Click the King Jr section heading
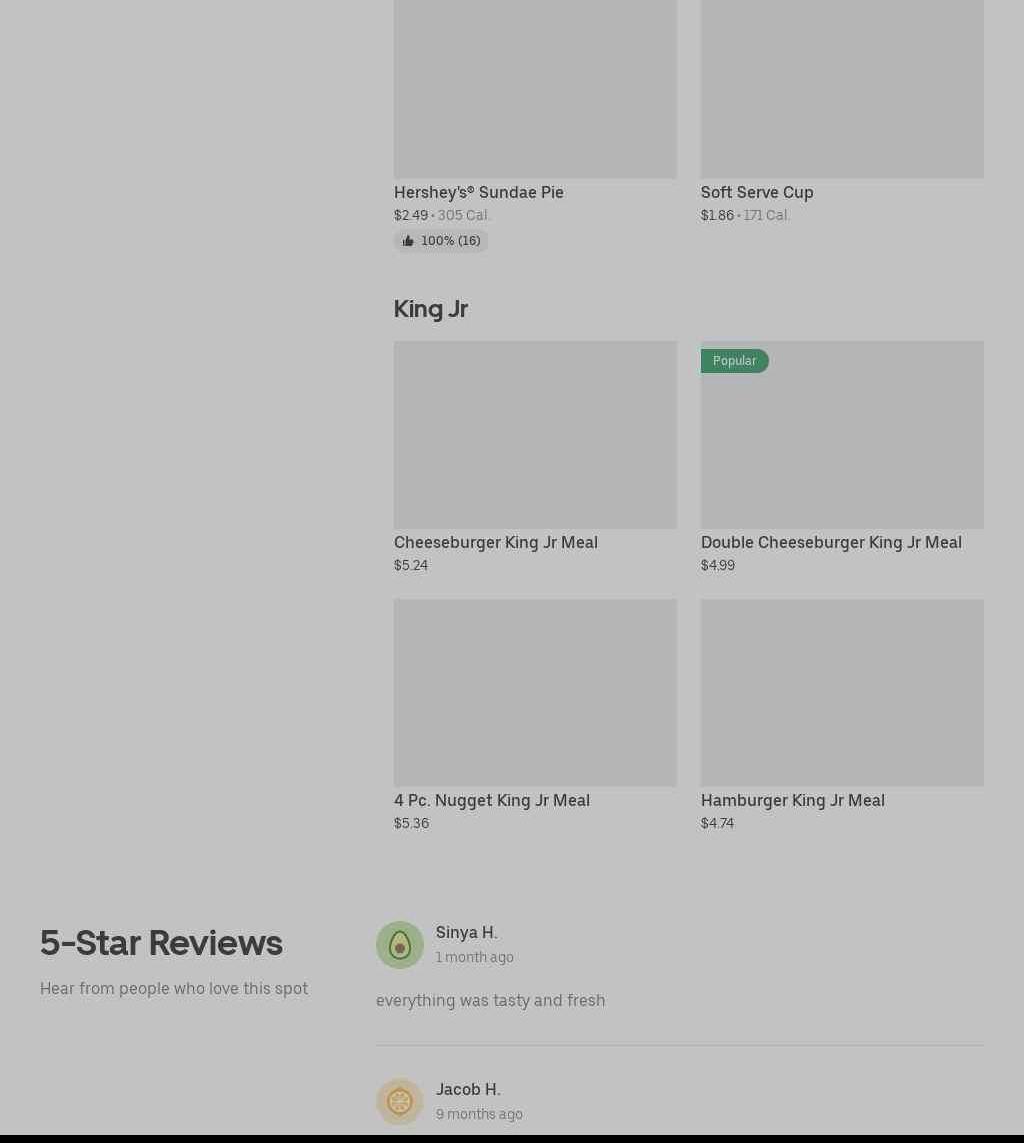 click(x=431, y=309)
